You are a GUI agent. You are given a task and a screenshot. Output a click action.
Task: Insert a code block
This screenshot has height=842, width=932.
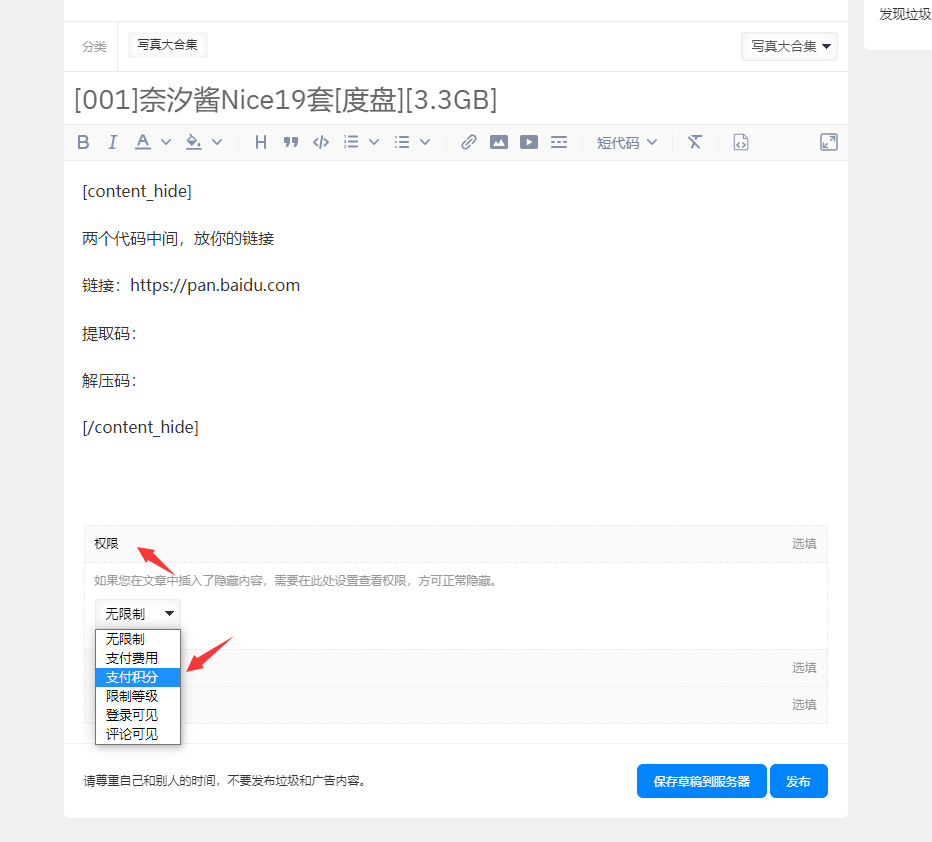click(x=320, y=141)
